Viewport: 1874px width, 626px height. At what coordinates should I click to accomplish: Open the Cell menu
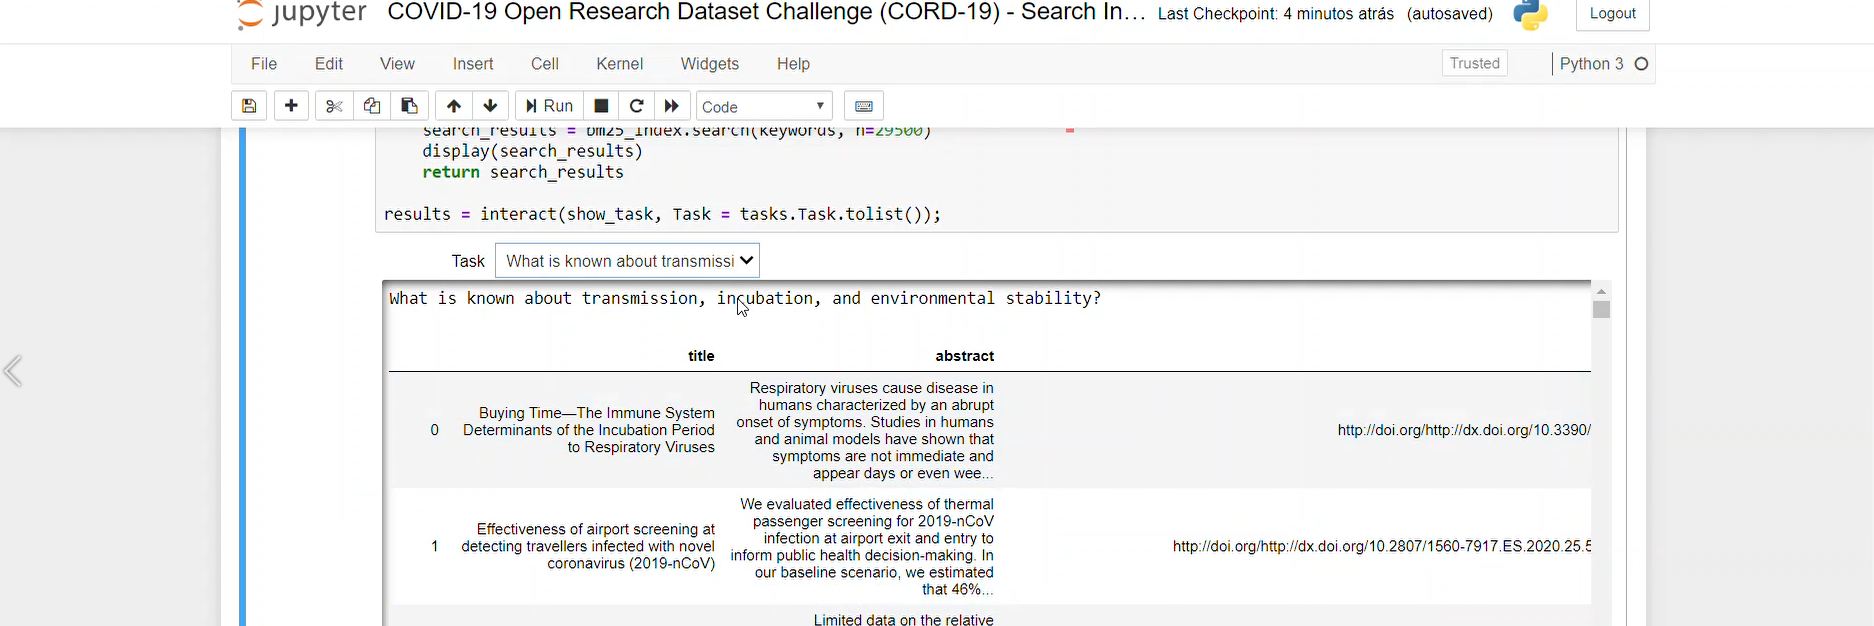pos(544,64)
